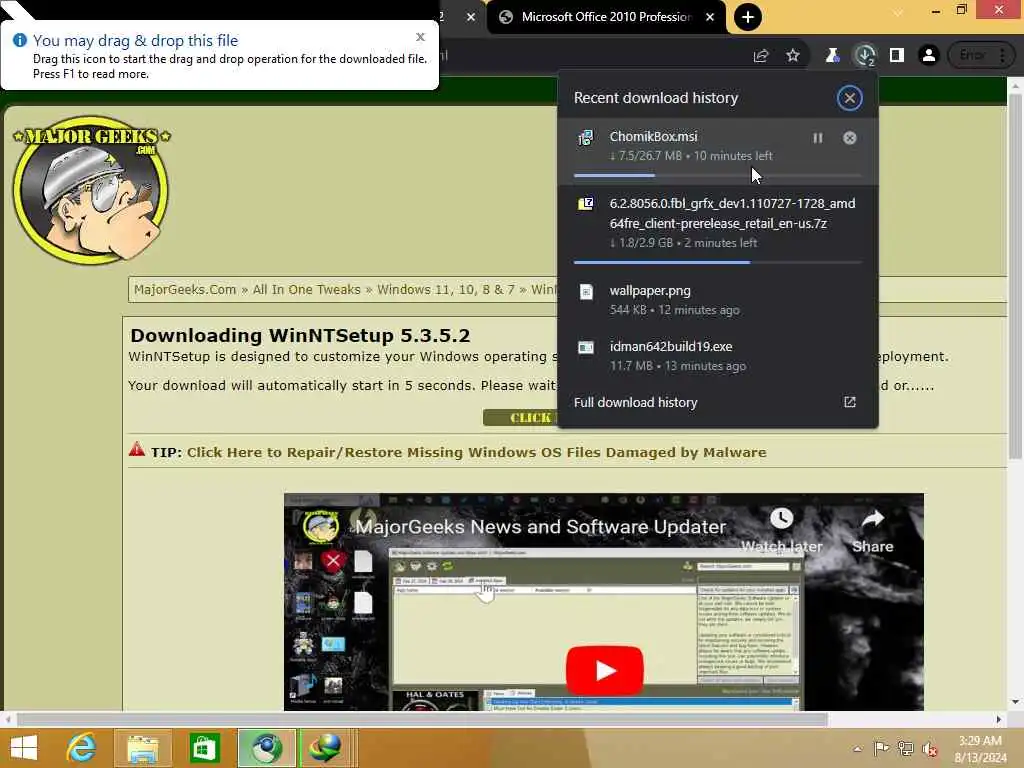
Task: Select the wallpaper.png download entry
Action: pos(718,300)
